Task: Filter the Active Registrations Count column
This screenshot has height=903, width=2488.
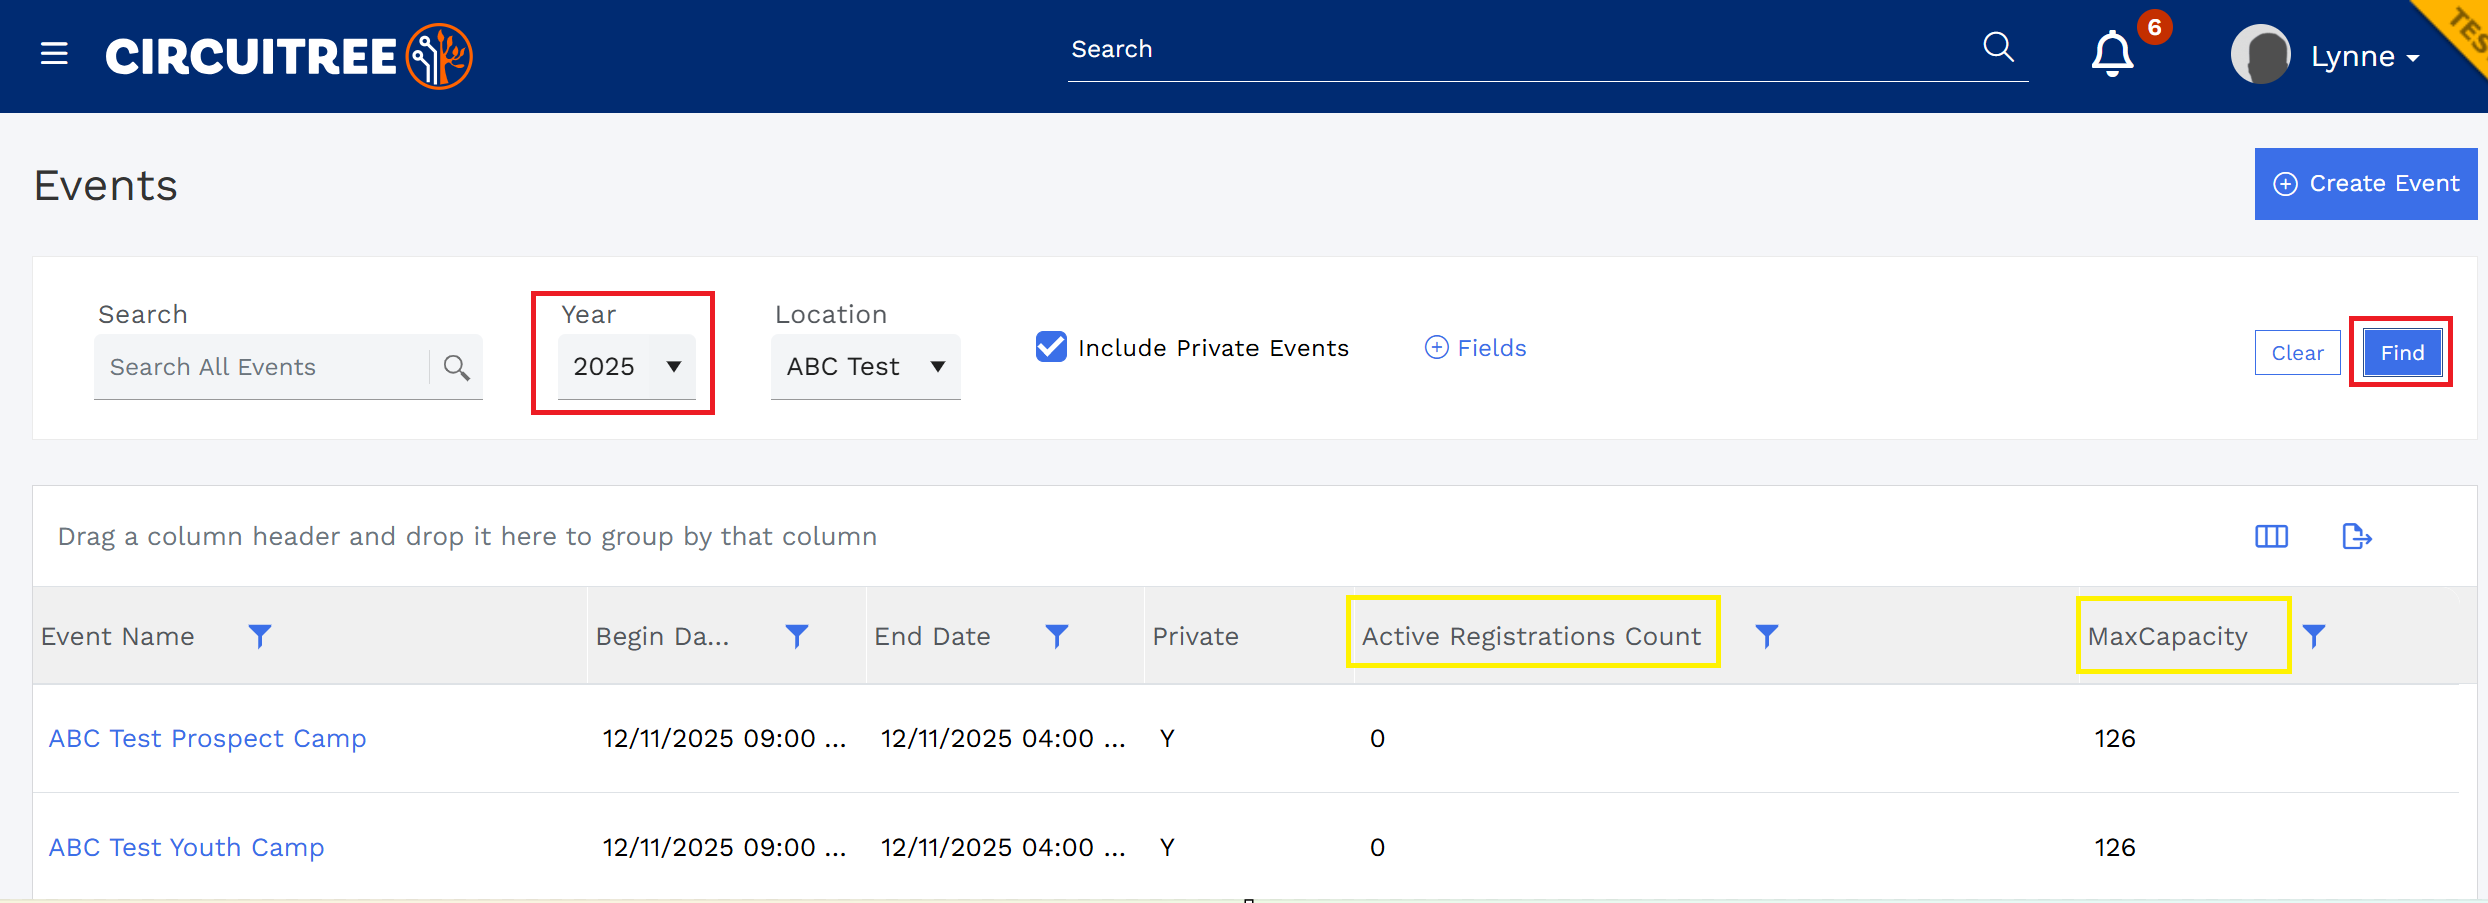Action: (1767, 636)
